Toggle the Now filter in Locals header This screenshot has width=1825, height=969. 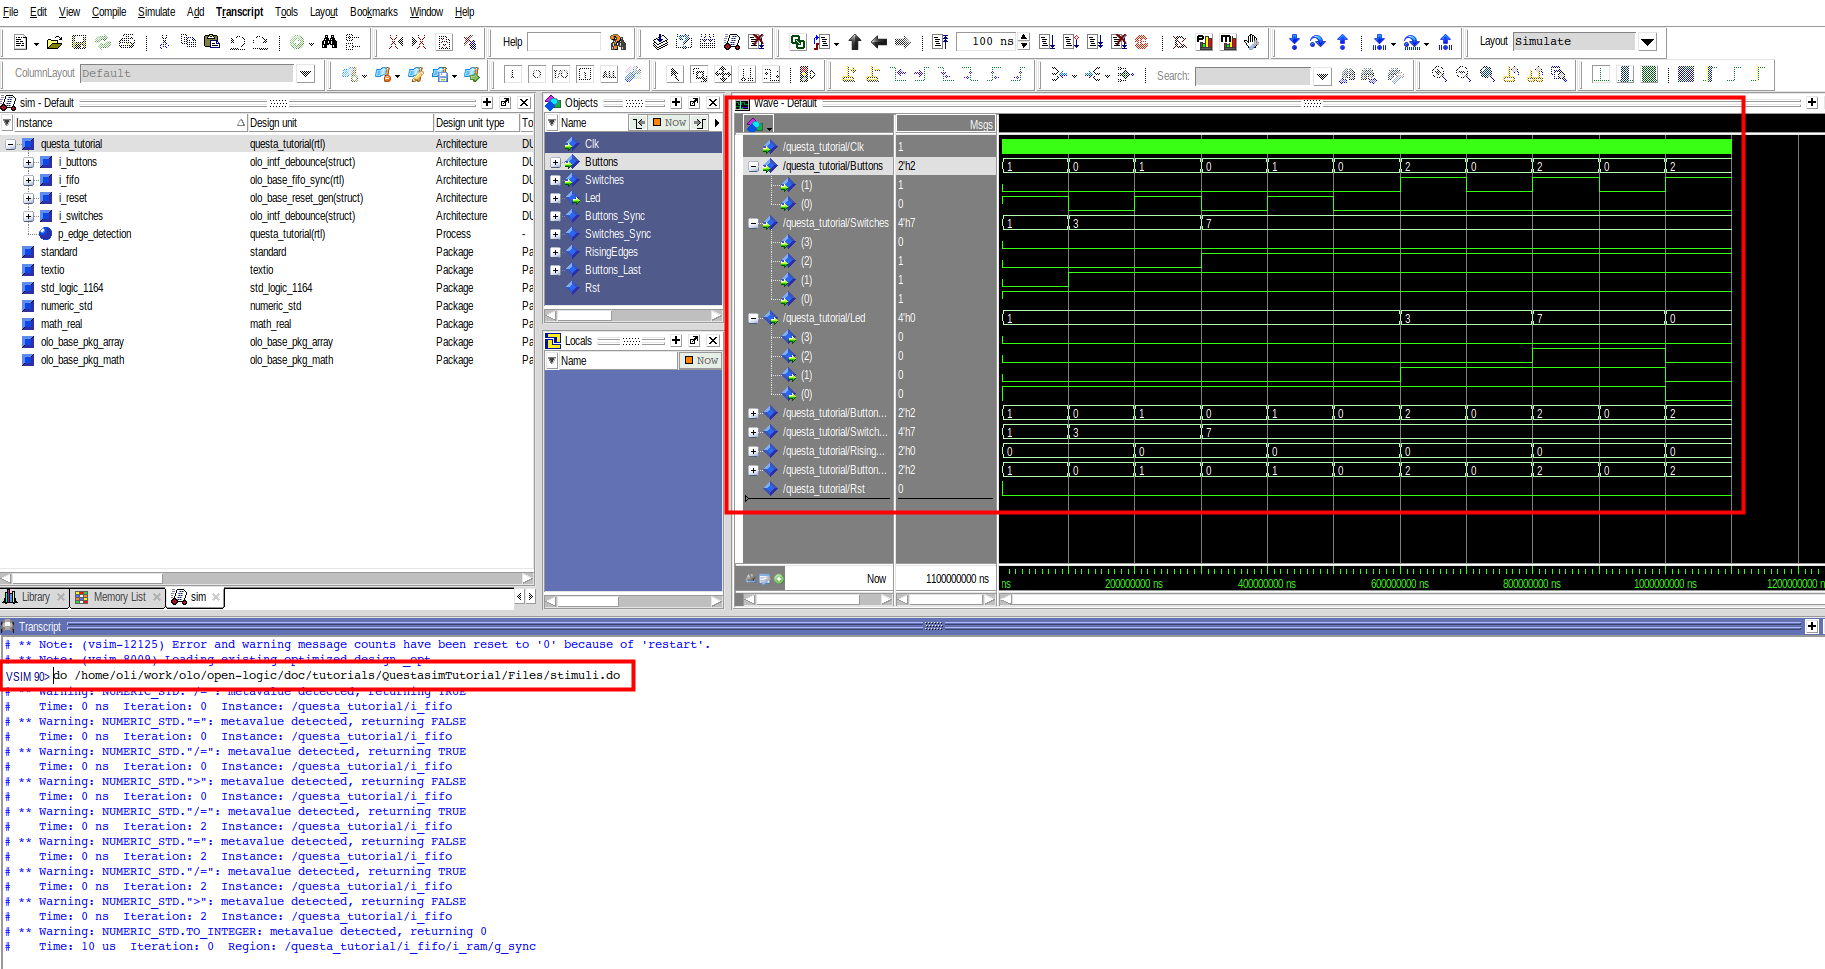(701, 360)
